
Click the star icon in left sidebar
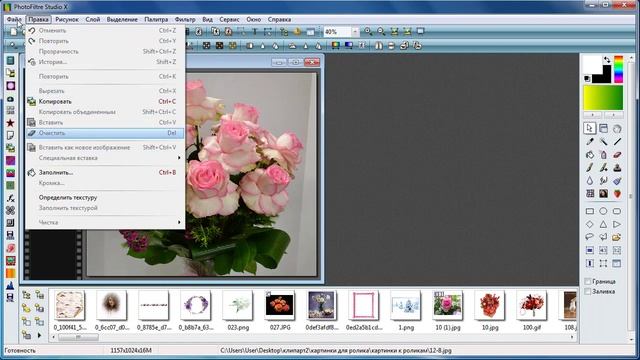11,123
